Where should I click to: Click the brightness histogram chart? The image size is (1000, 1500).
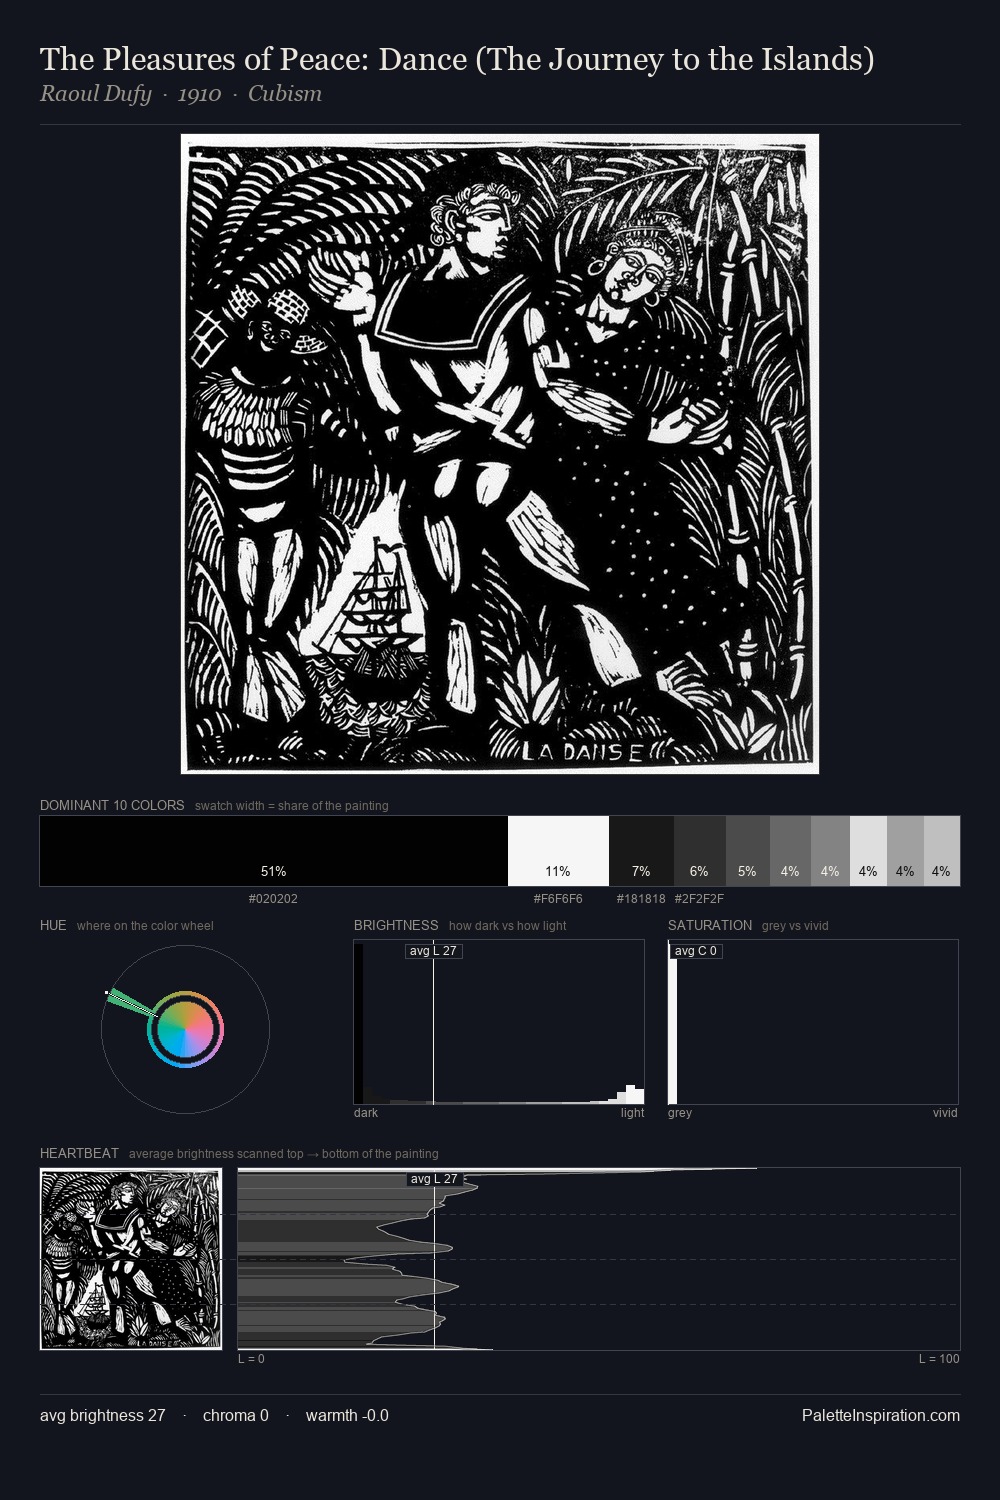pyautogui.click(x=499, y=1022)
